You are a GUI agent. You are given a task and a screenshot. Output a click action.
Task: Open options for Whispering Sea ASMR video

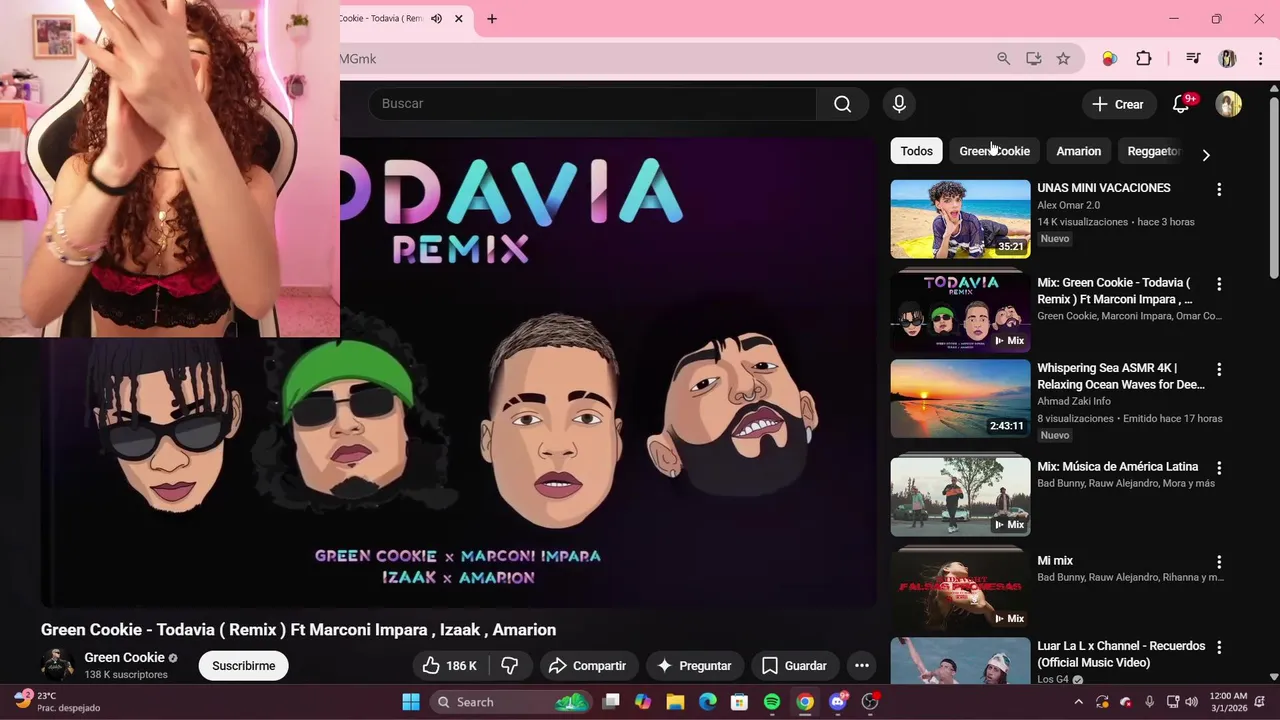coord(1219,369)
